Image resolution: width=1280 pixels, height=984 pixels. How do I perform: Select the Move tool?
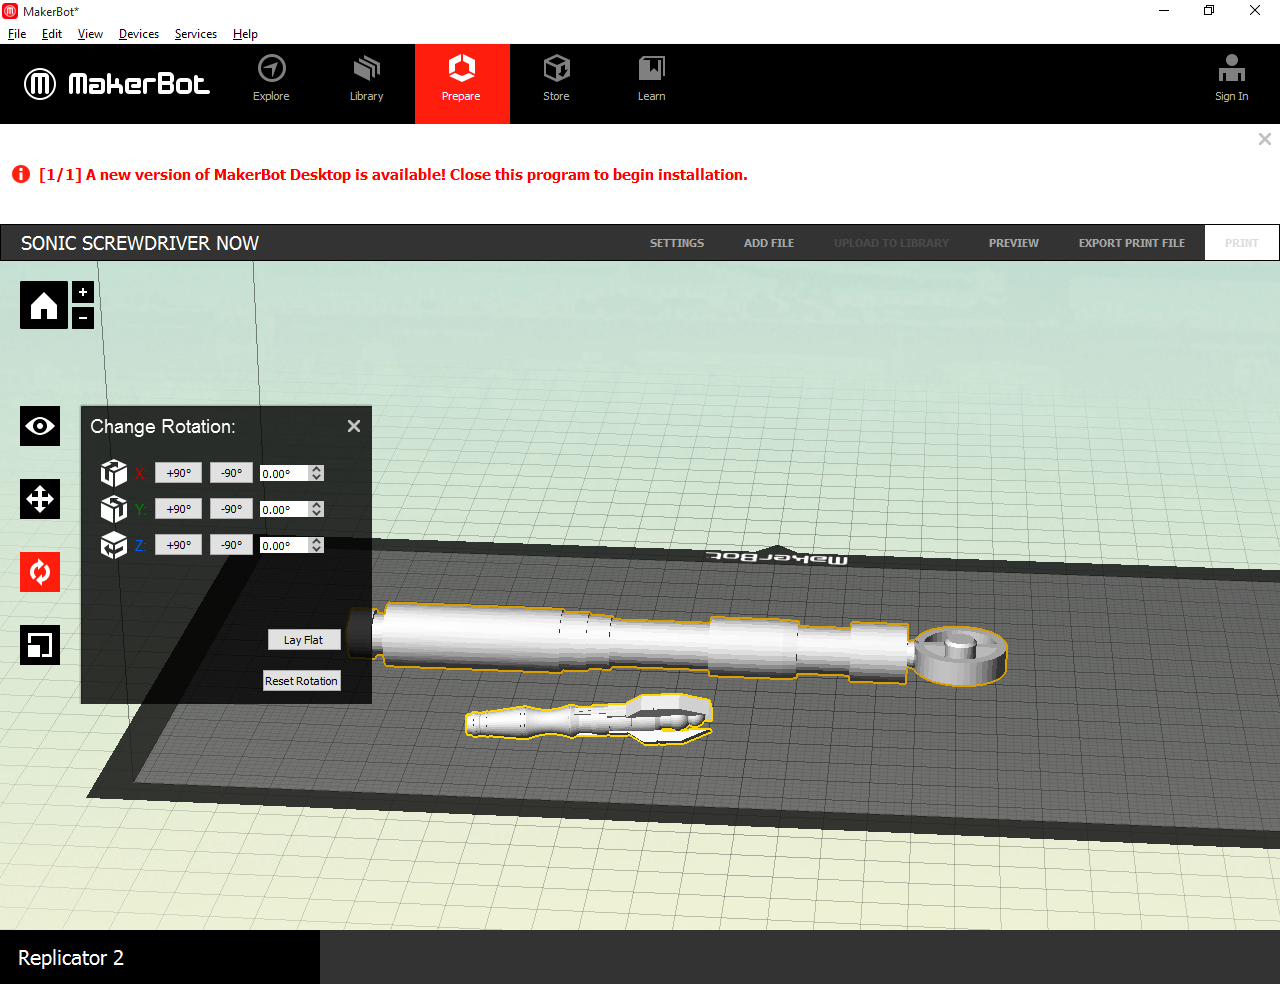click(x=40, y=499)
